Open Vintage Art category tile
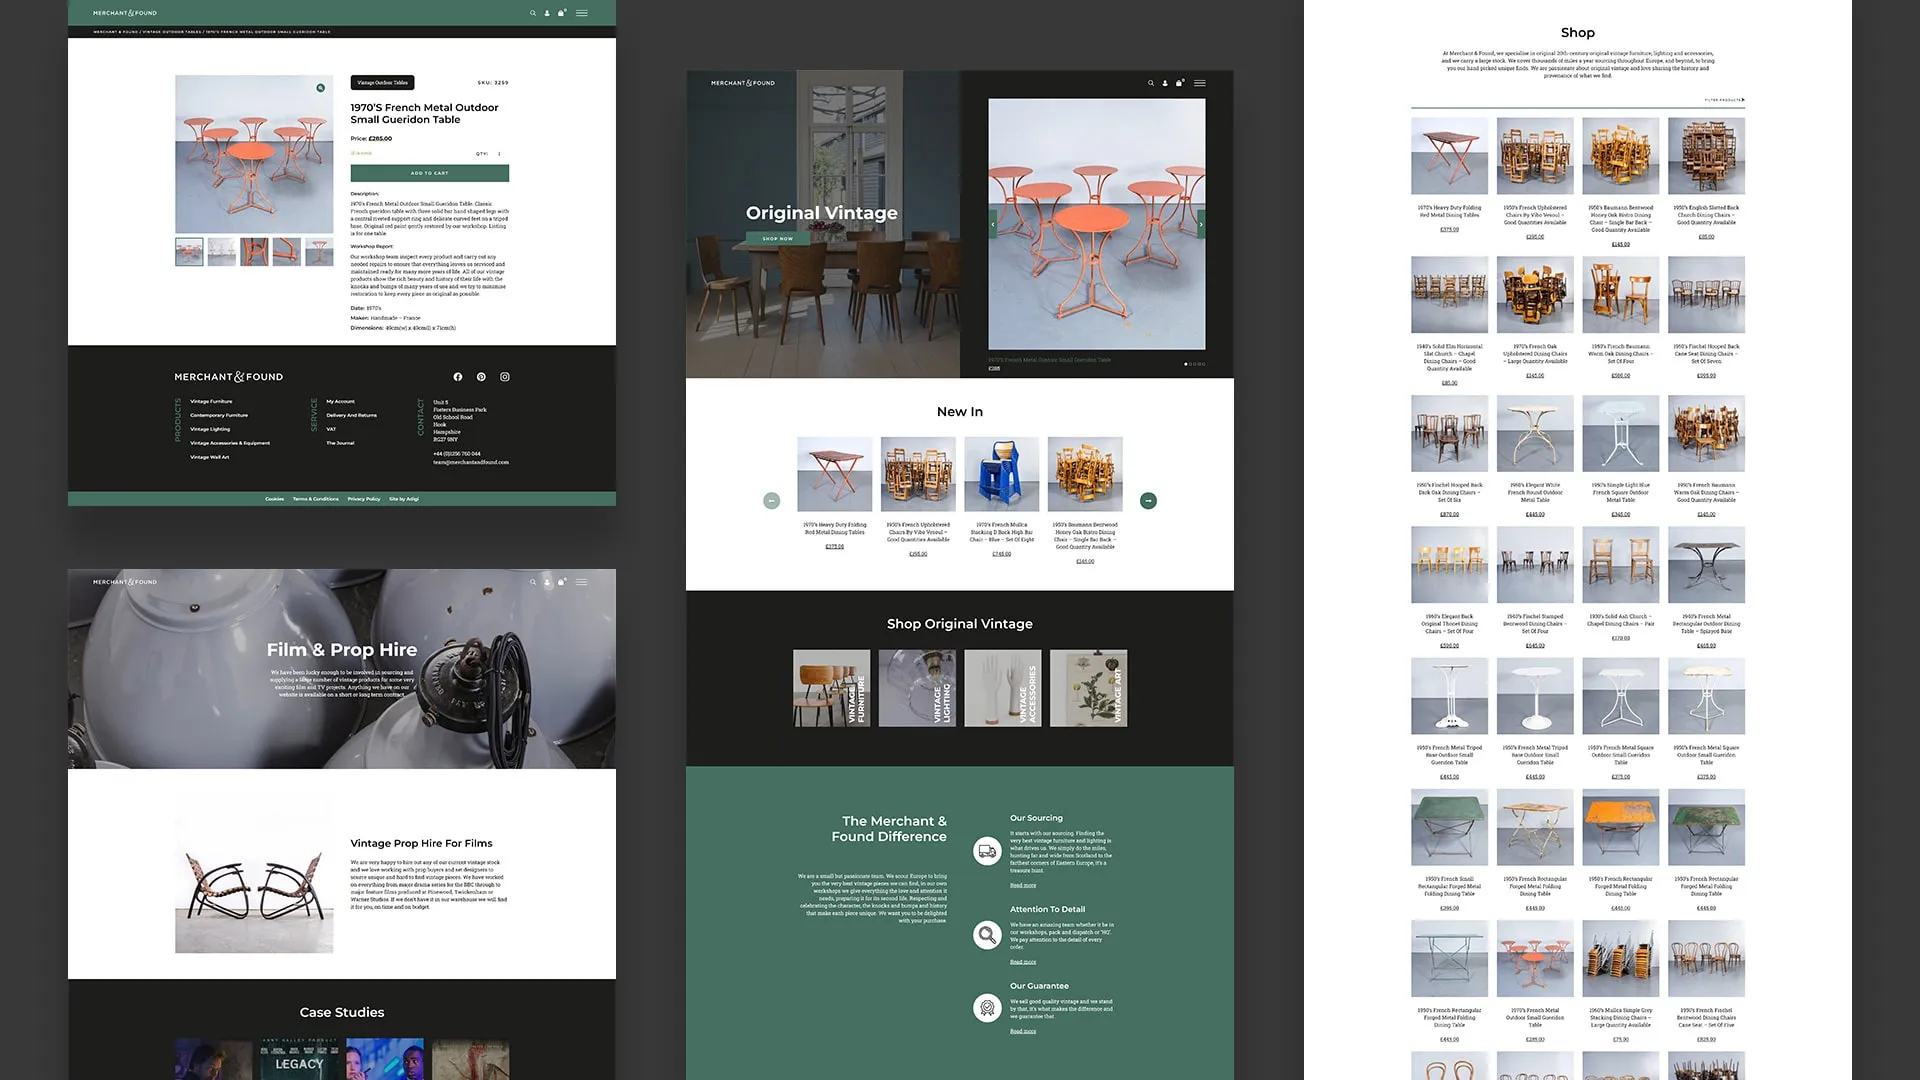 1089,688
